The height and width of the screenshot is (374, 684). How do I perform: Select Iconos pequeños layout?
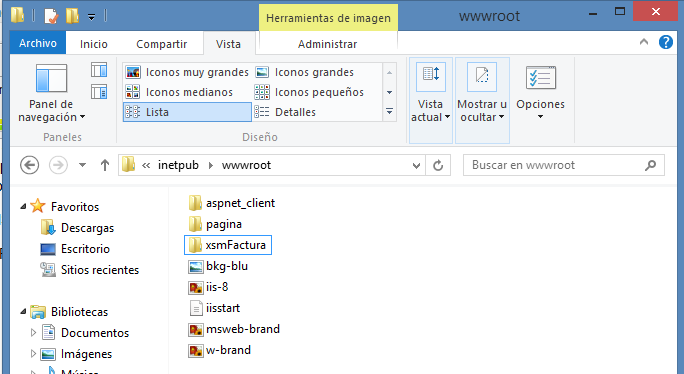pos(309,92)
